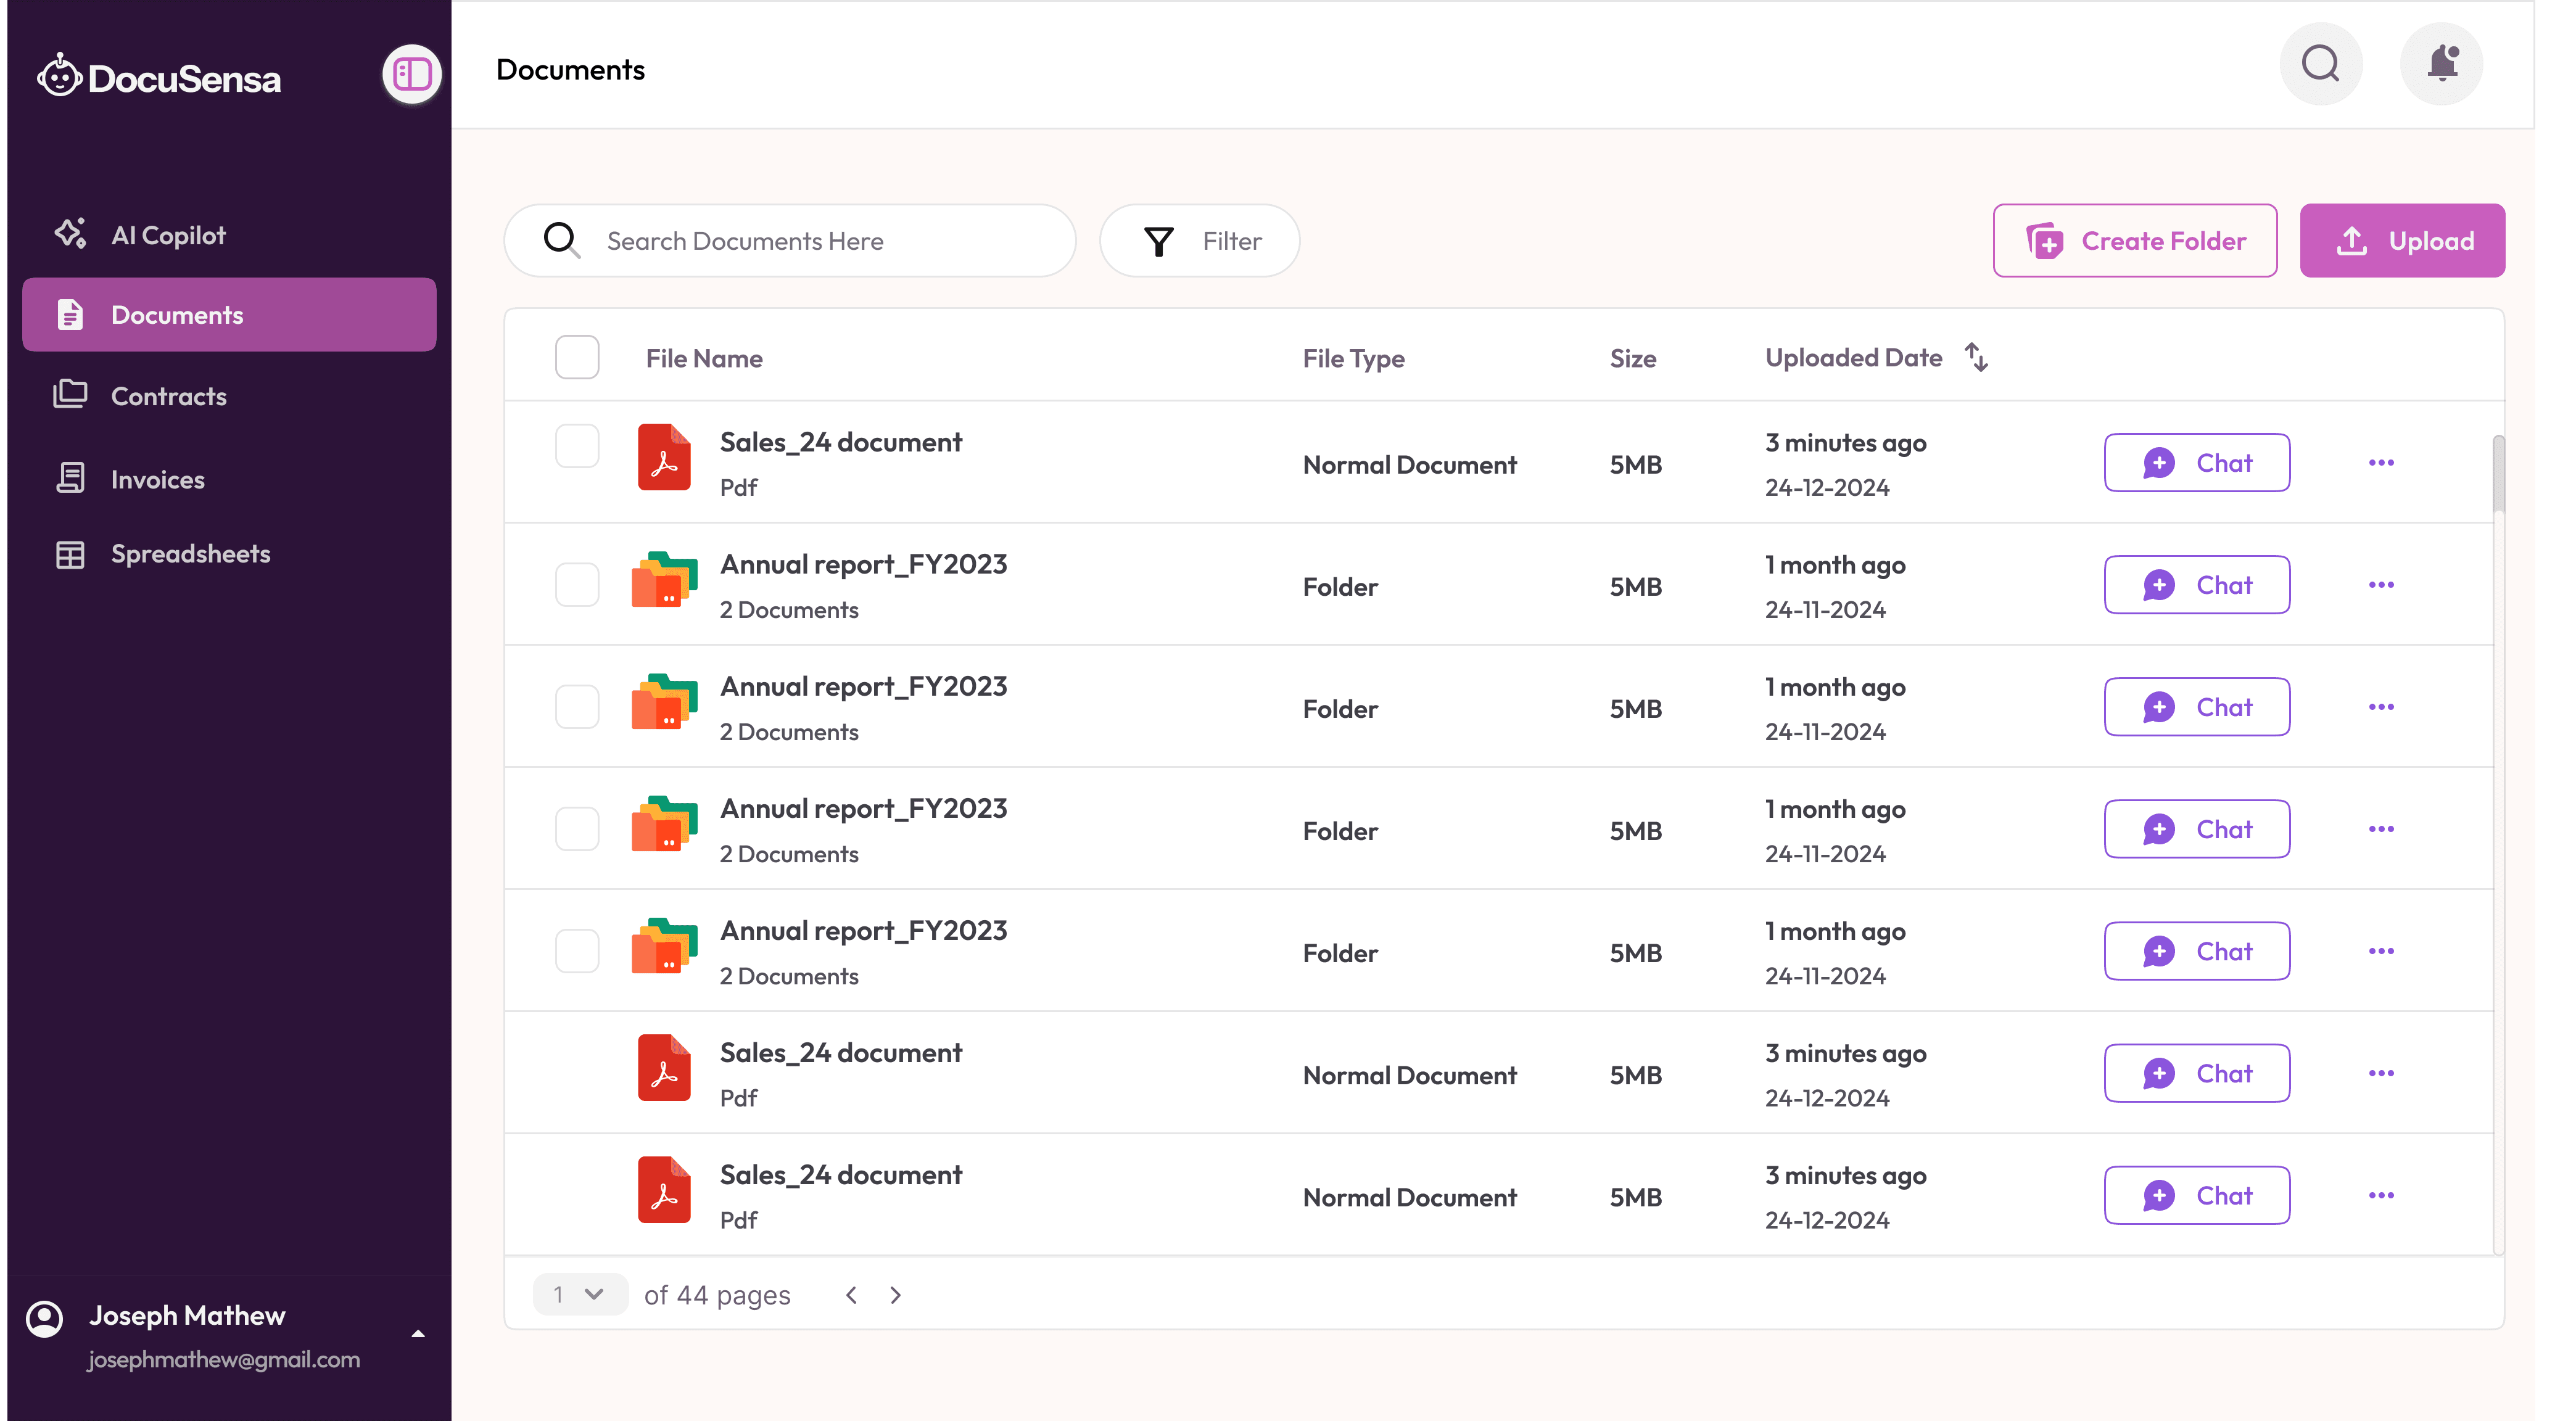Click the sidebar collapse toggle icon
The width and height of the screenshot is (2576, 1421).
click(412, 74)
